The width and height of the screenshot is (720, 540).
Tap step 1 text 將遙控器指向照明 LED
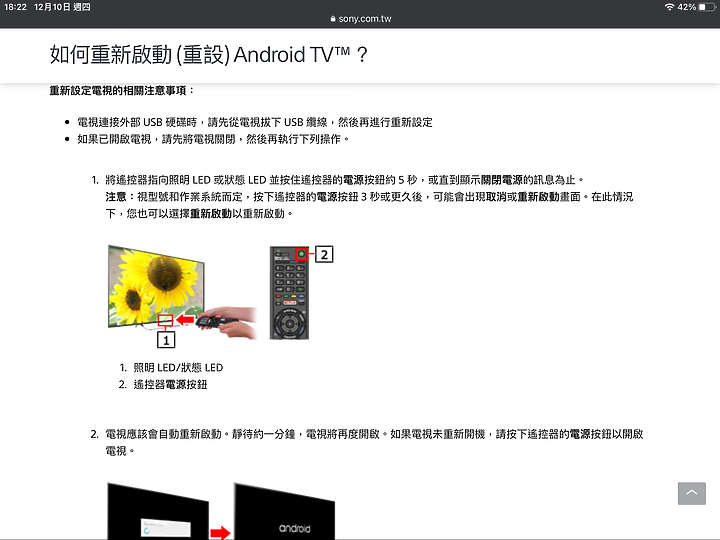coord(344,180)
